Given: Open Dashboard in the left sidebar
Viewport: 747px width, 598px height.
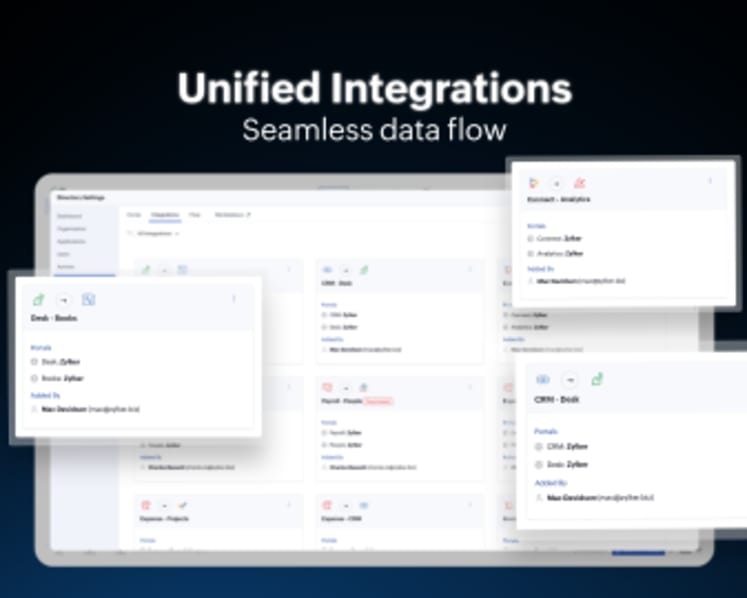Looking at the screenshot, I should pos(70,216).
